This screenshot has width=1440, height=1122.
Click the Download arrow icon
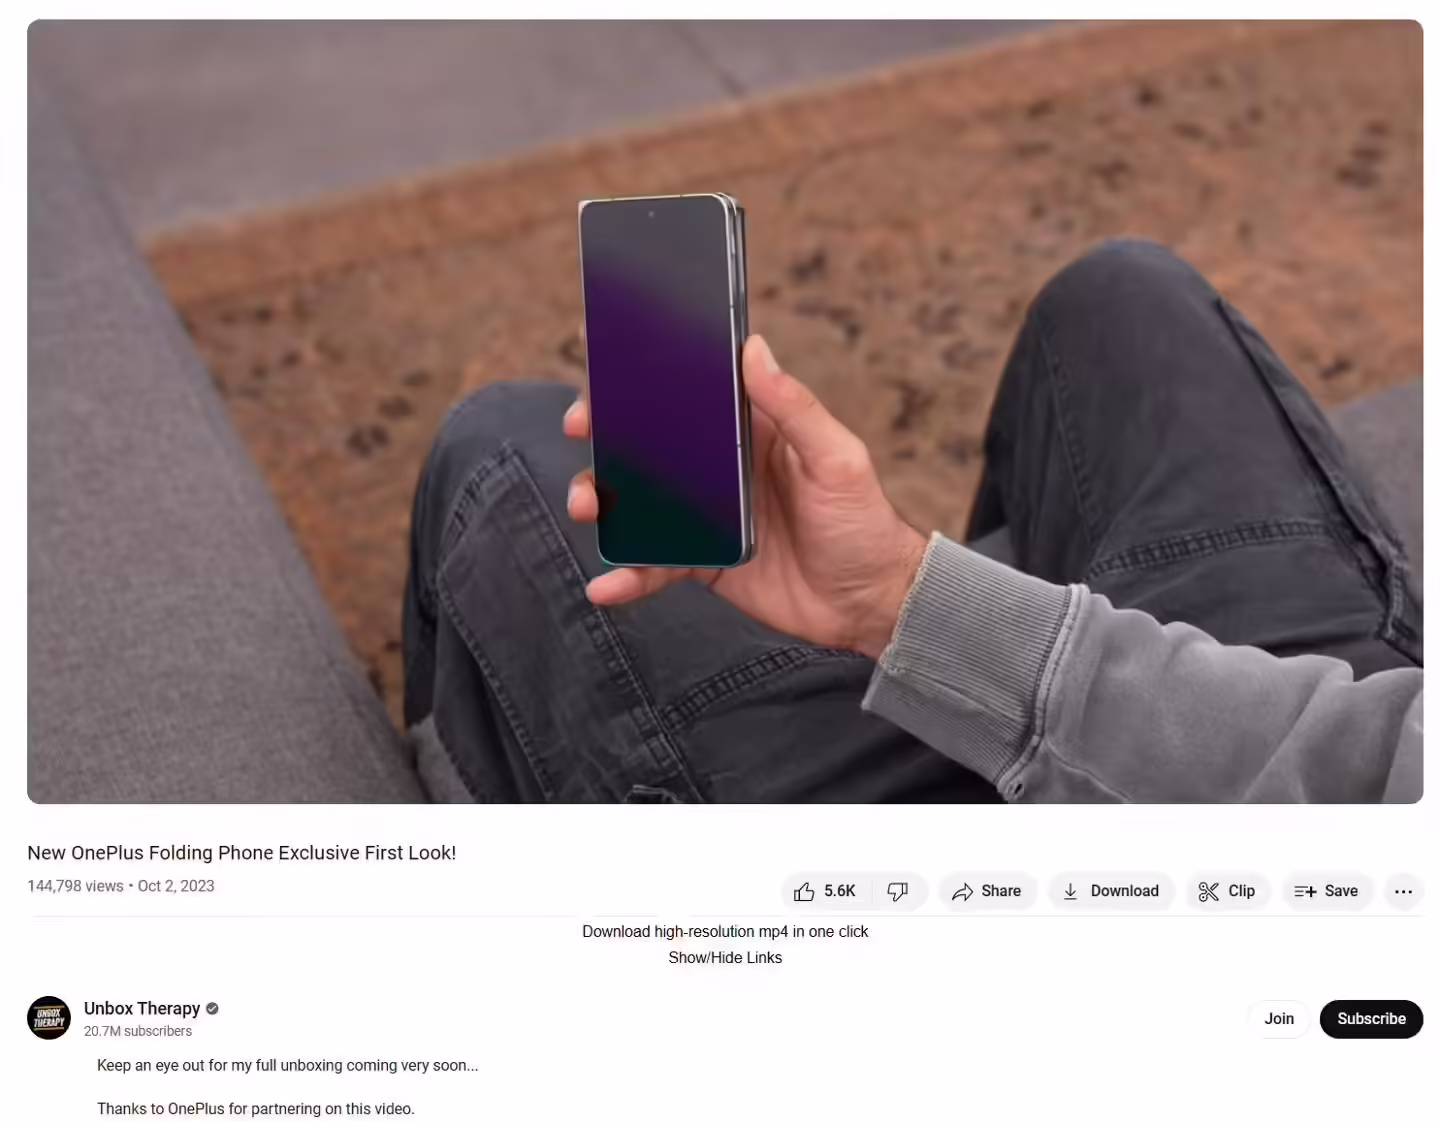pos(1070,891)
